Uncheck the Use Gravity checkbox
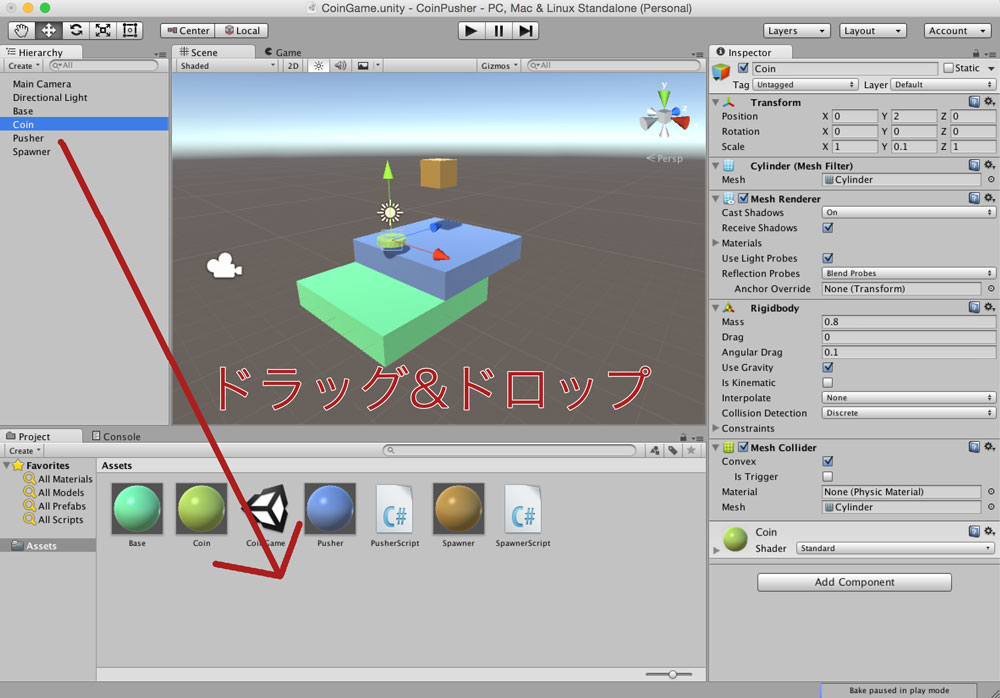The width and height of the screenshot is (1000, 698). (x=828, y=368)
